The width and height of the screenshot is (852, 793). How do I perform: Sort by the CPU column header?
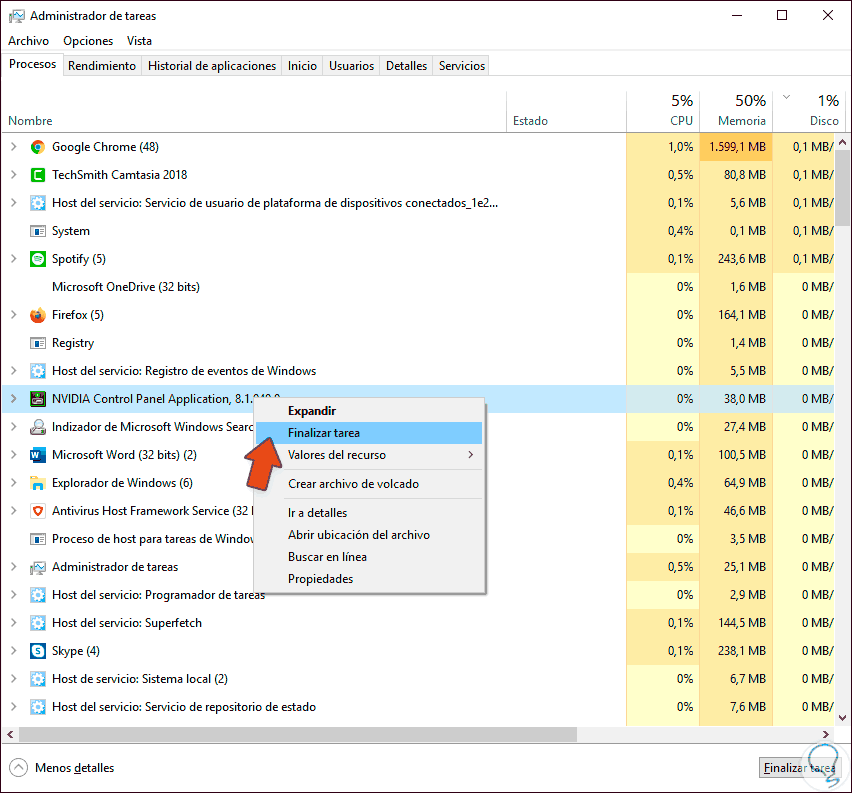(x=663, y=112)
